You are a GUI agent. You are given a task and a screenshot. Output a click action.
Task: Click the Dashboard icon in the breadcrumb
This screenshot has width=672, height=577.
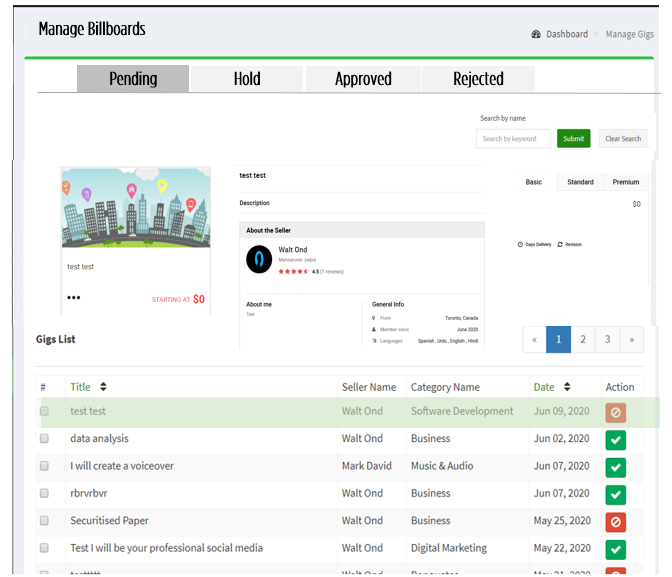537,34
